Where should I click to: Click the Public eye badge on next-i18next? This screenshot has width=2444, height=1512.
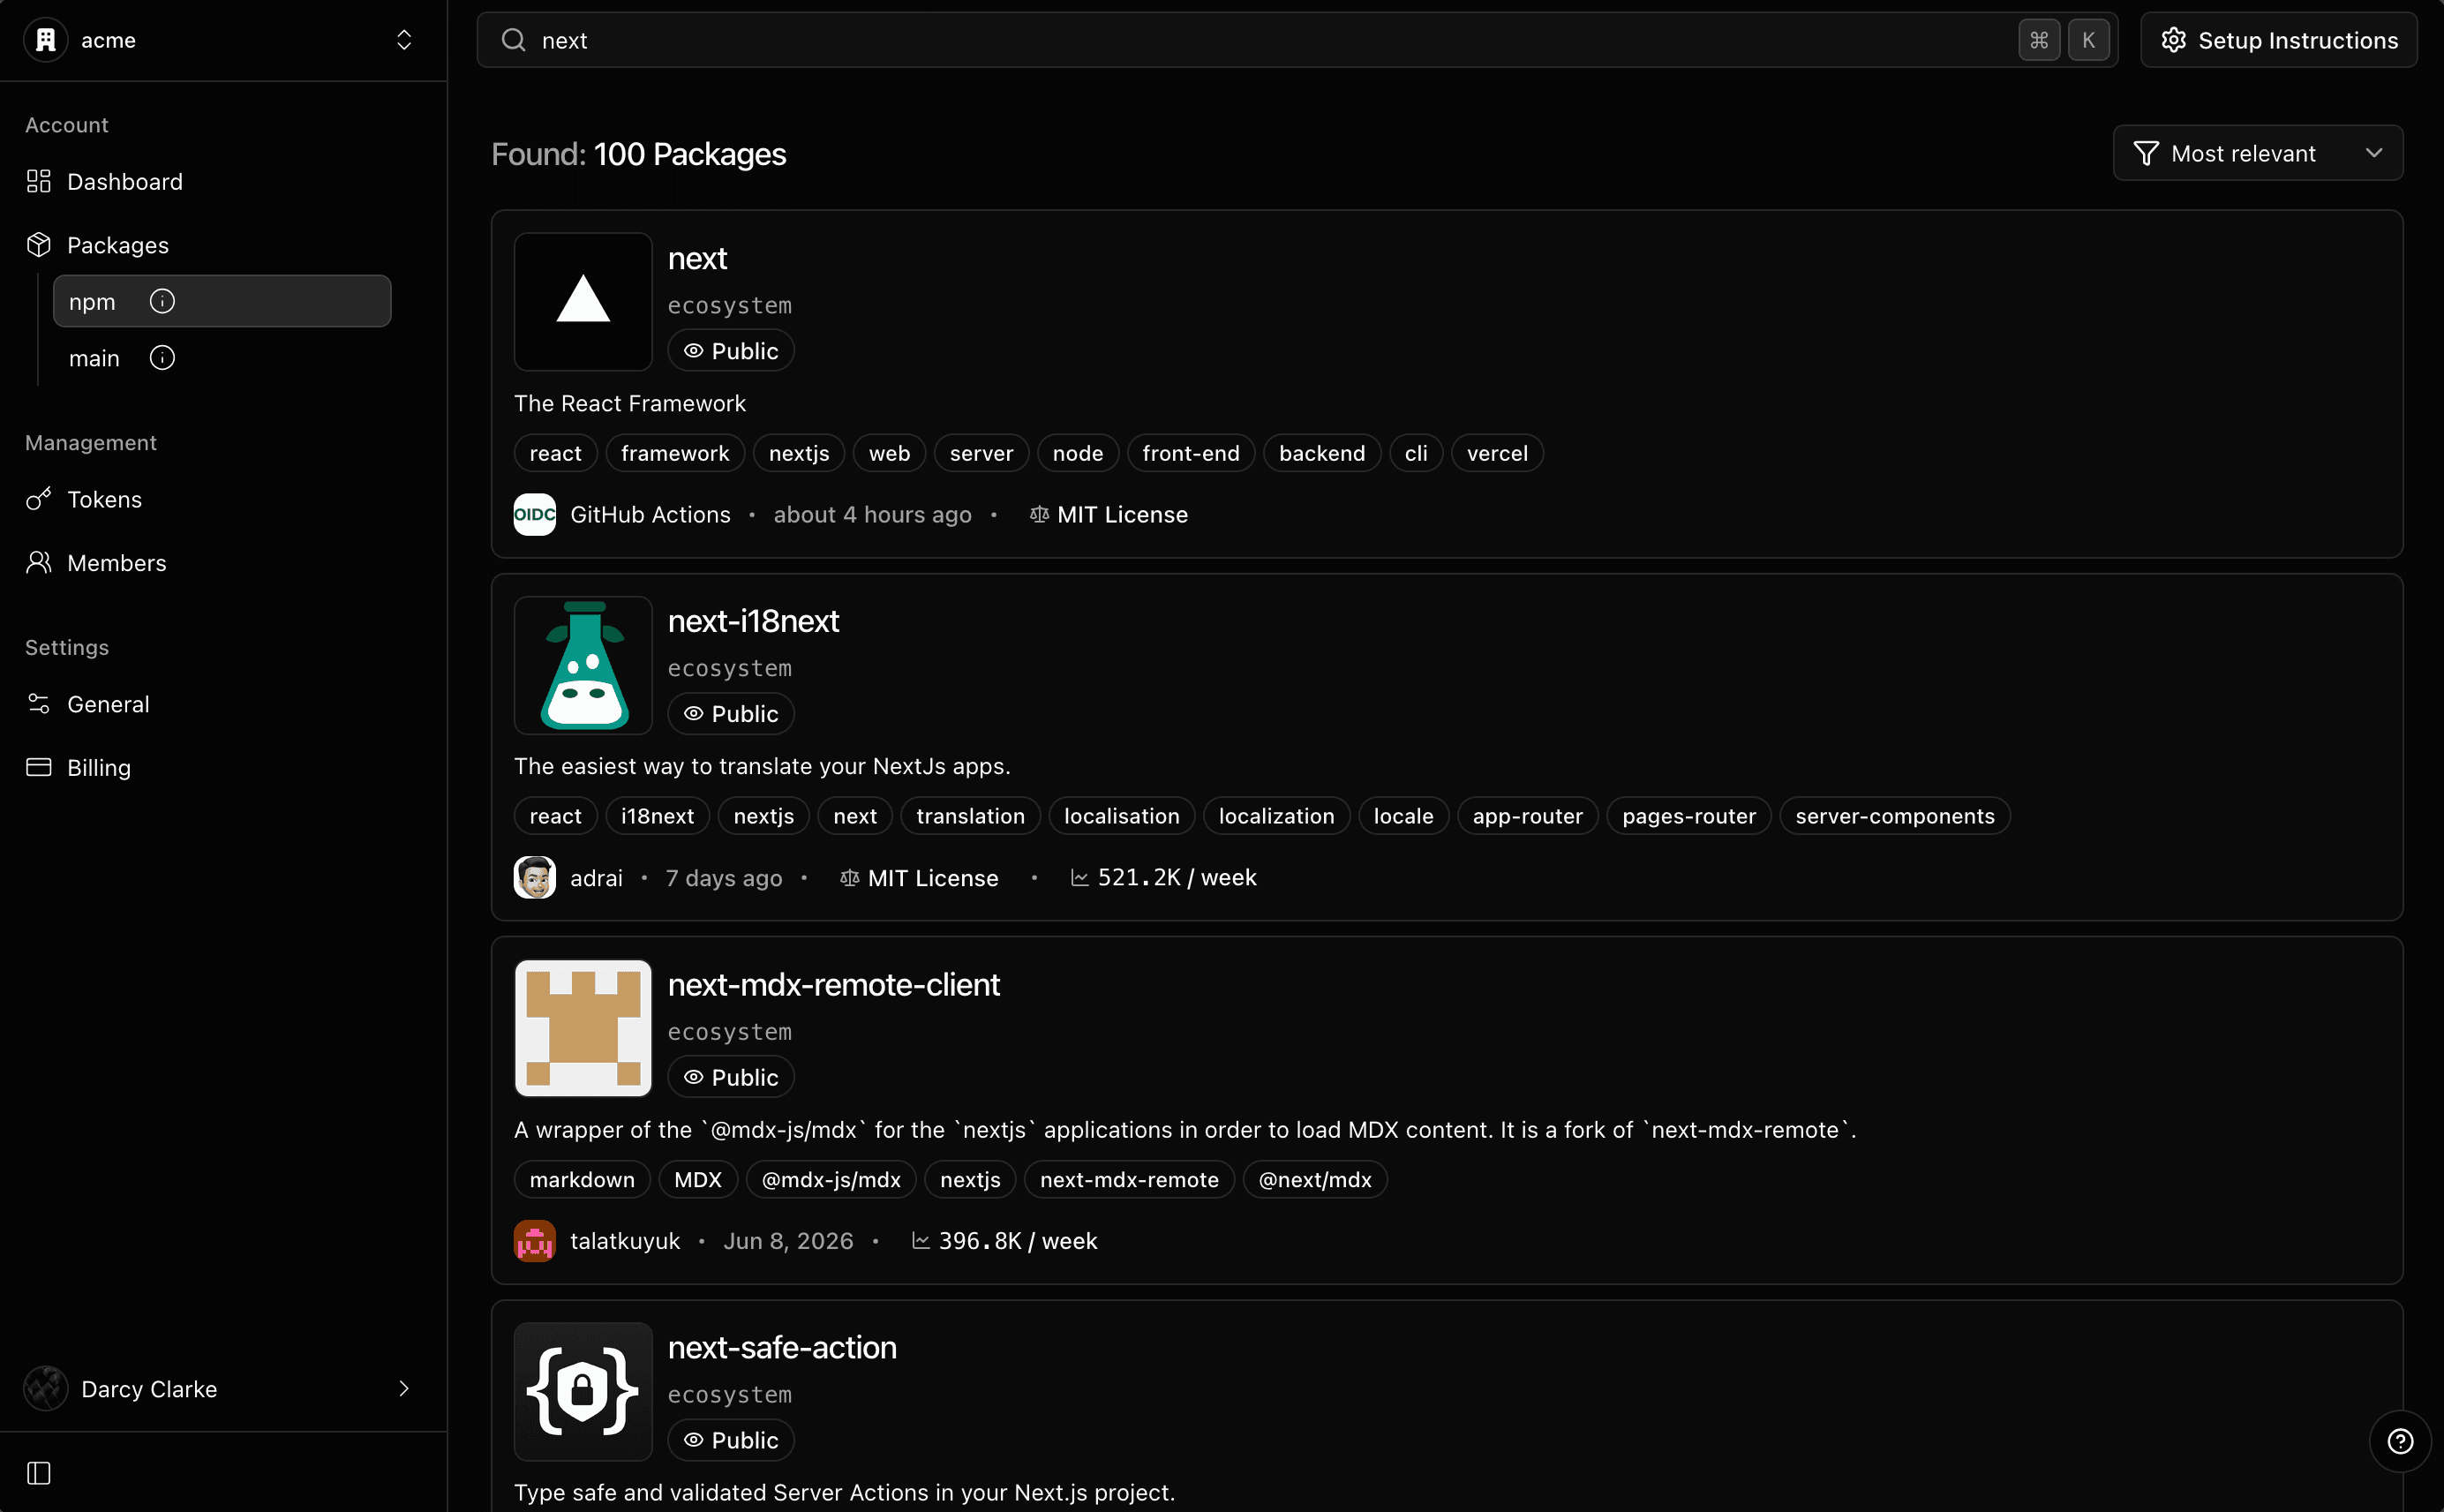click(731, 714)
